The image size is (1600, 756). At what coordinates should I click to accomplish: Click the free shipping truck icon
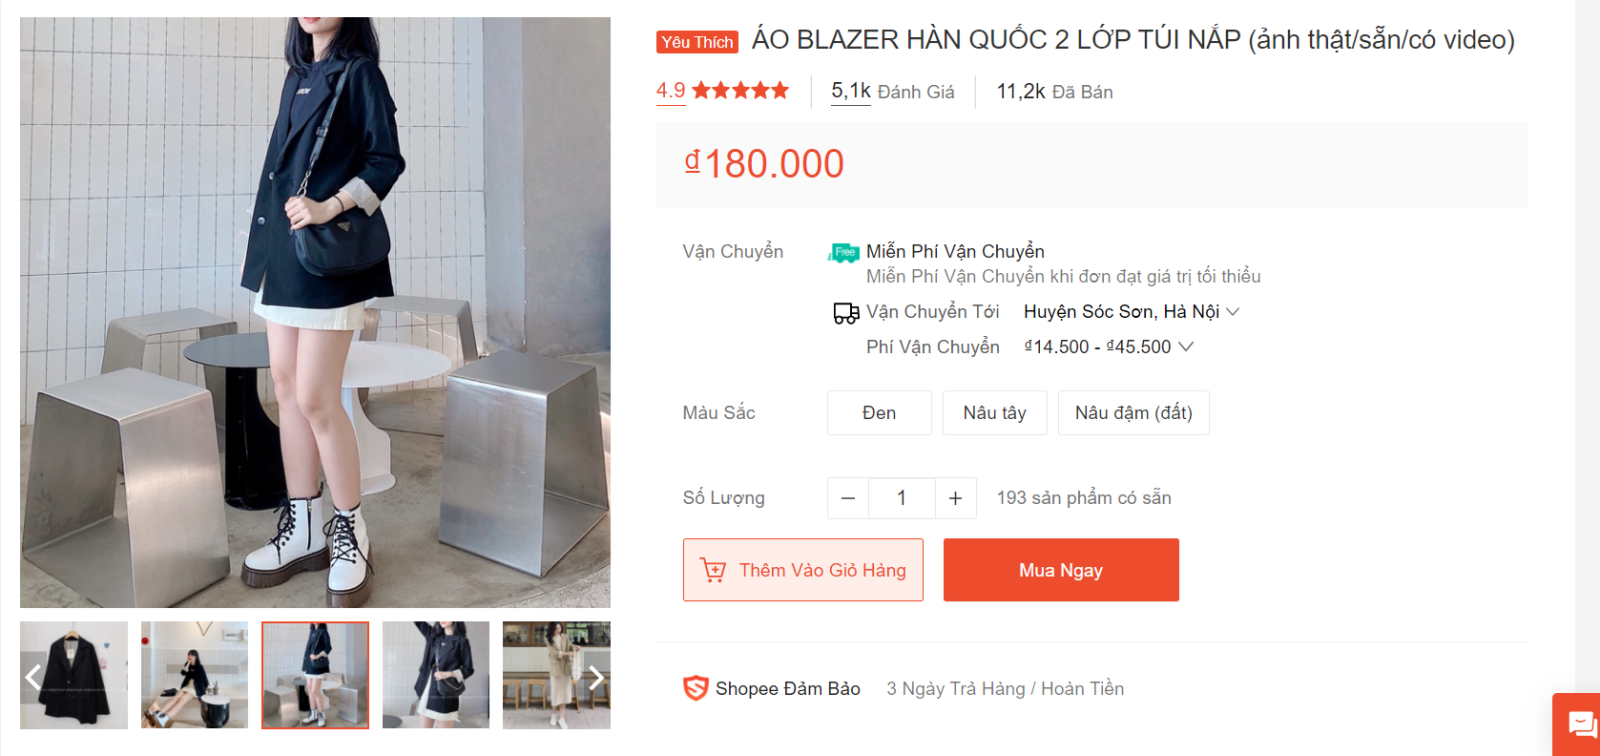pos(844,252)
